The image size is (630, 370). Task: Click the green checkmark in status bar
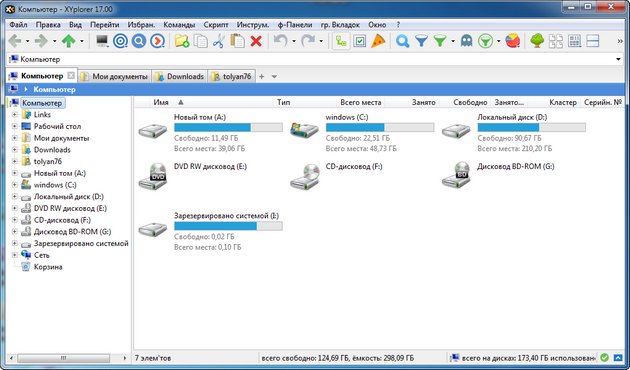pyautogui.click(x=604, y=357)
